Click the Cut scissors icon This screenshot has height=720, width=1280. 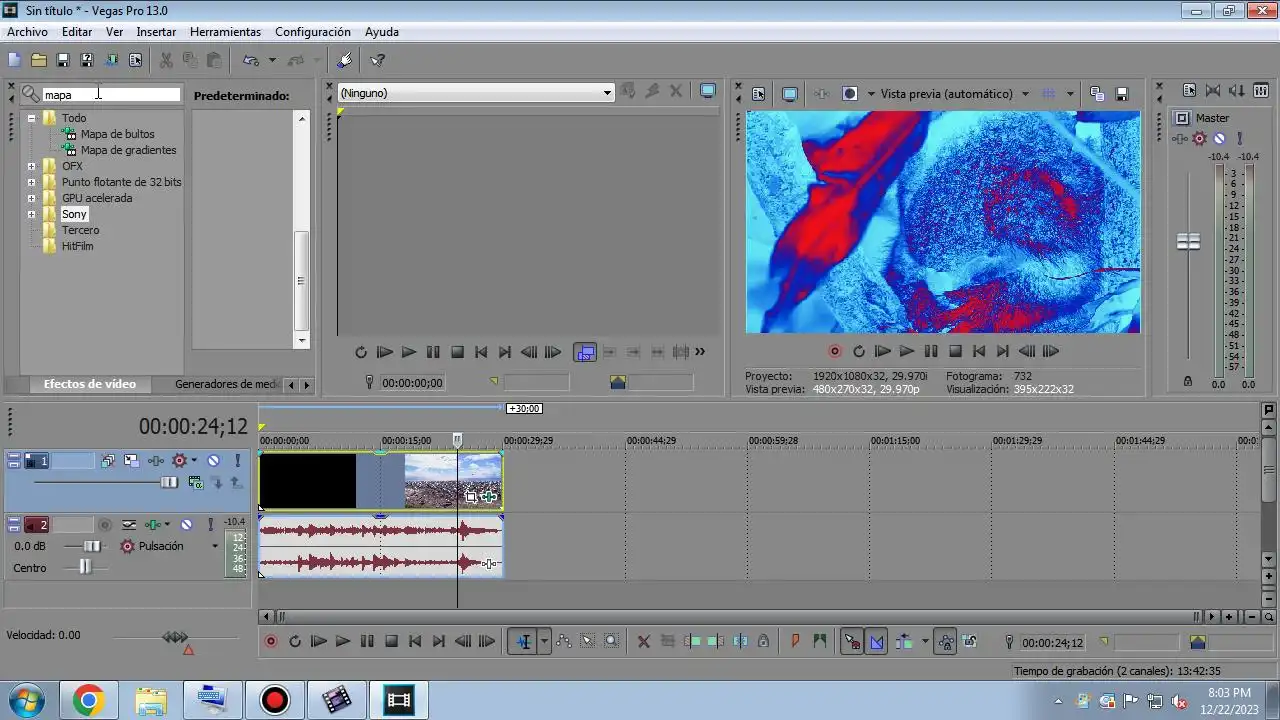tap(166, 60)
